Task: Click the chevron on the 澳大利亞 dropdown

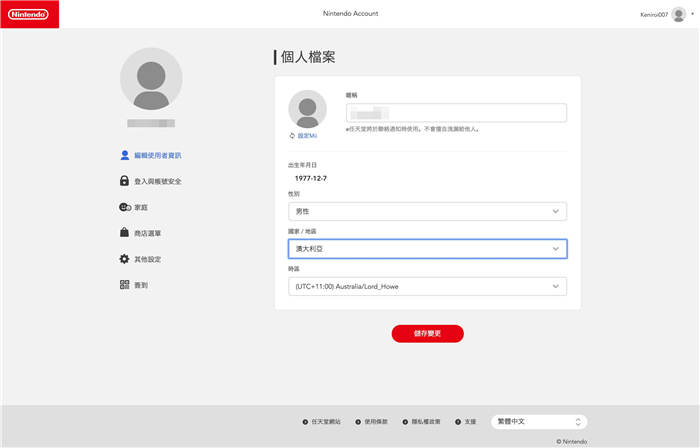Action: click(x=556, y=249)
